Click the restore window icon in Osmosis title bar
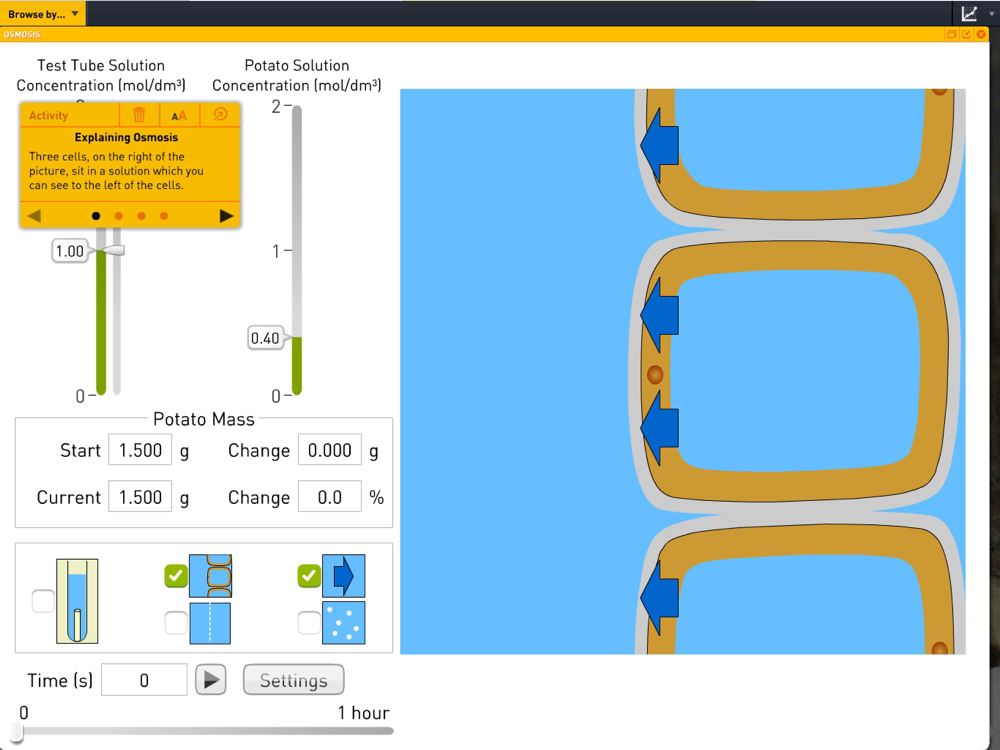Image resolution: width=1000 pixels, height=750 pixels. (951, 34)
